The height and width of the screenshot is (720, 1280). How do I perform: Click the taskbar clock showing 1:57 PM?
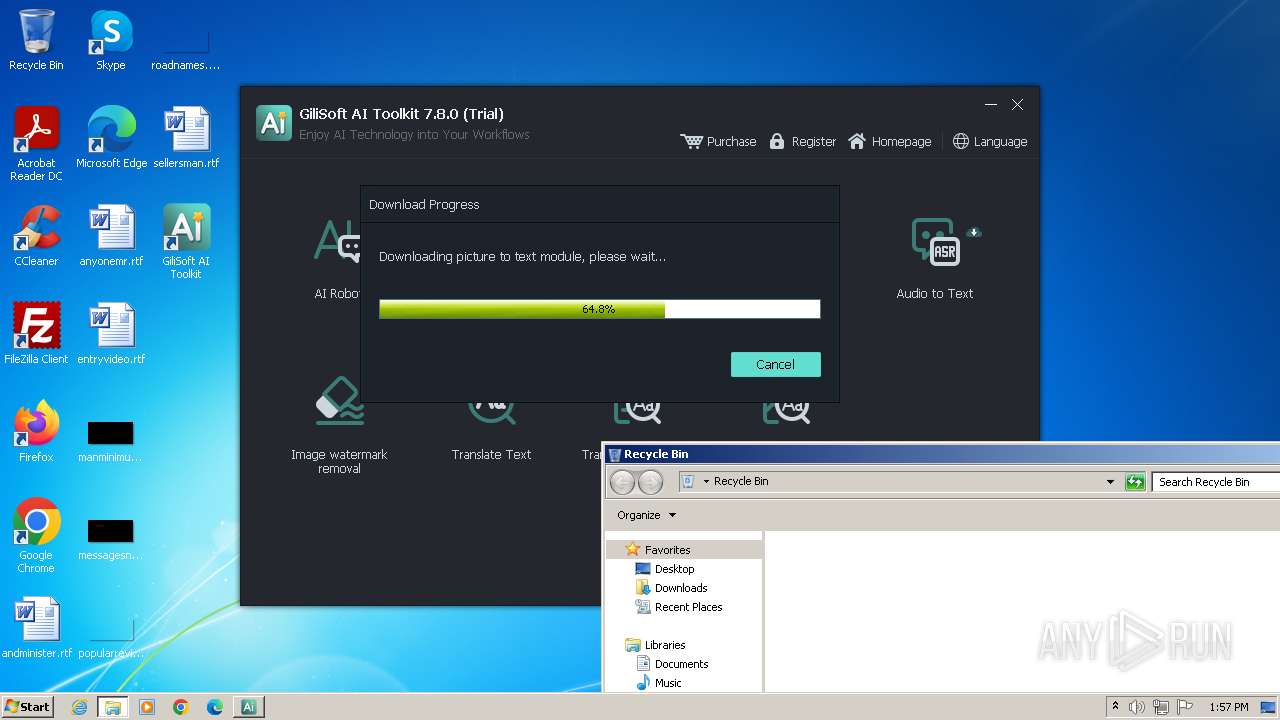pyautogui.click(x=1228, y=707)
